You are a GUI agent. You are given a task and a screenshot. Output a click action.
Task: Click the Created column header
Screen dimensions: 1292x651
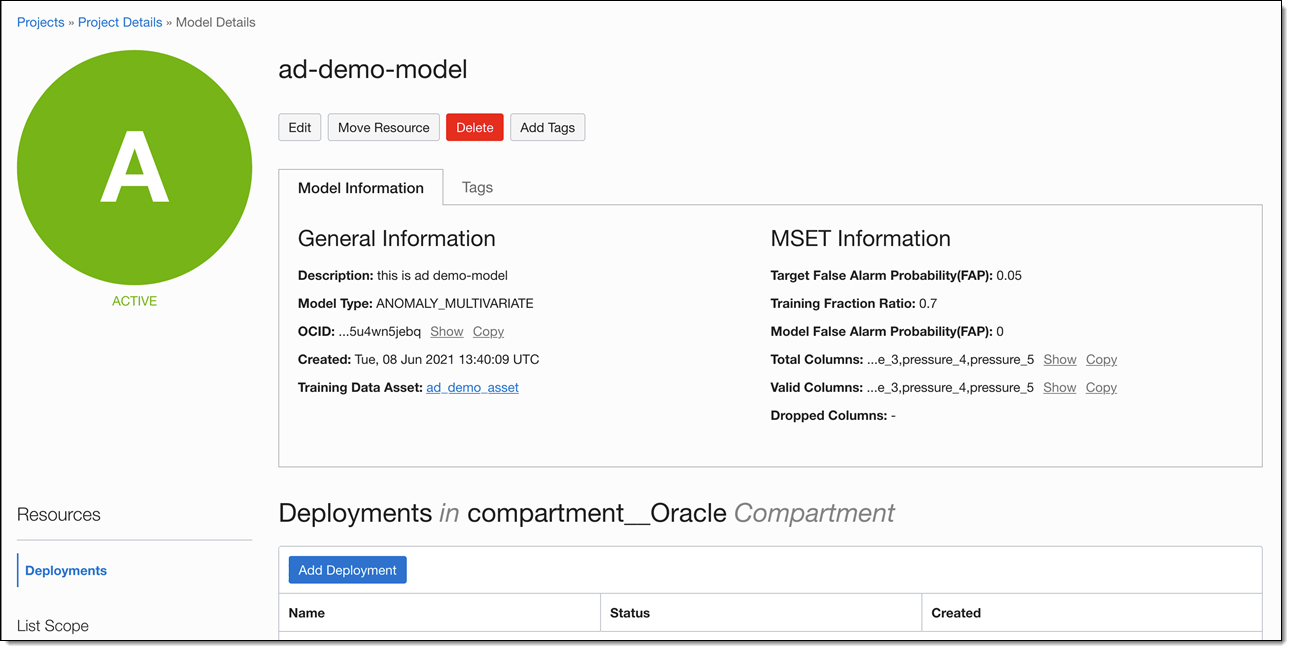(956, 613)
